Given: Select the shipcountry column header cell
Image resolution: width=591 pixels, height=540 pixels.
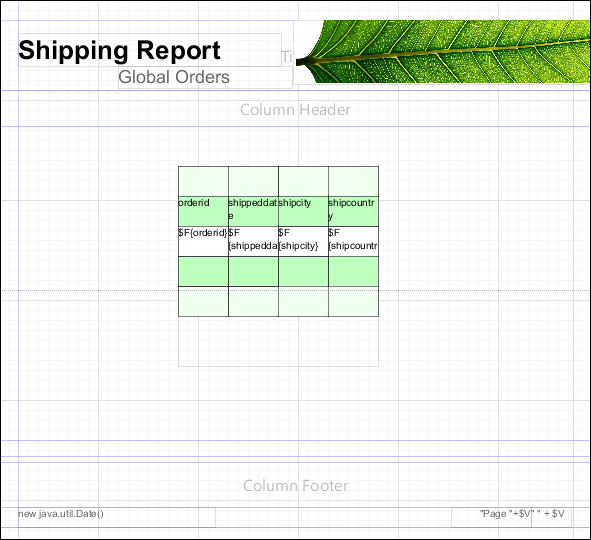Looking at the screenshot, I should coord(354,211).
